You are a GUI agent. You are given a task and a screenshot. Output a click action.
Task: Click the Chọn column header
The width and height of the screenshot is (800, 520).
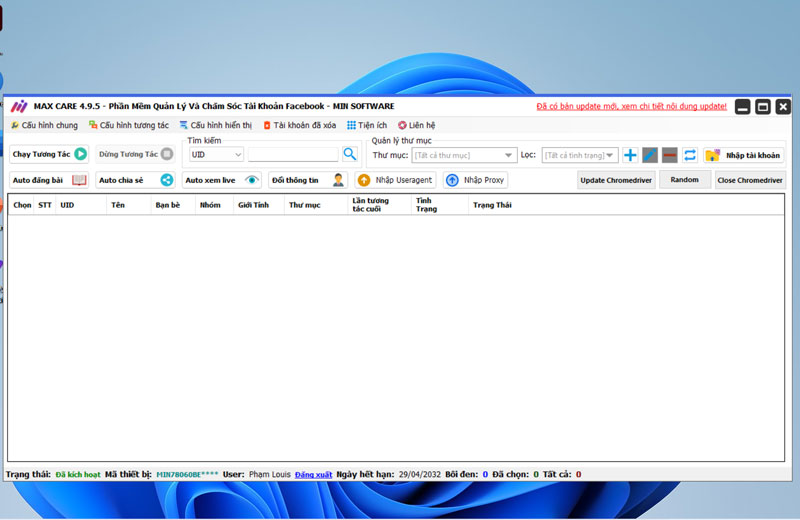point(21,205)
